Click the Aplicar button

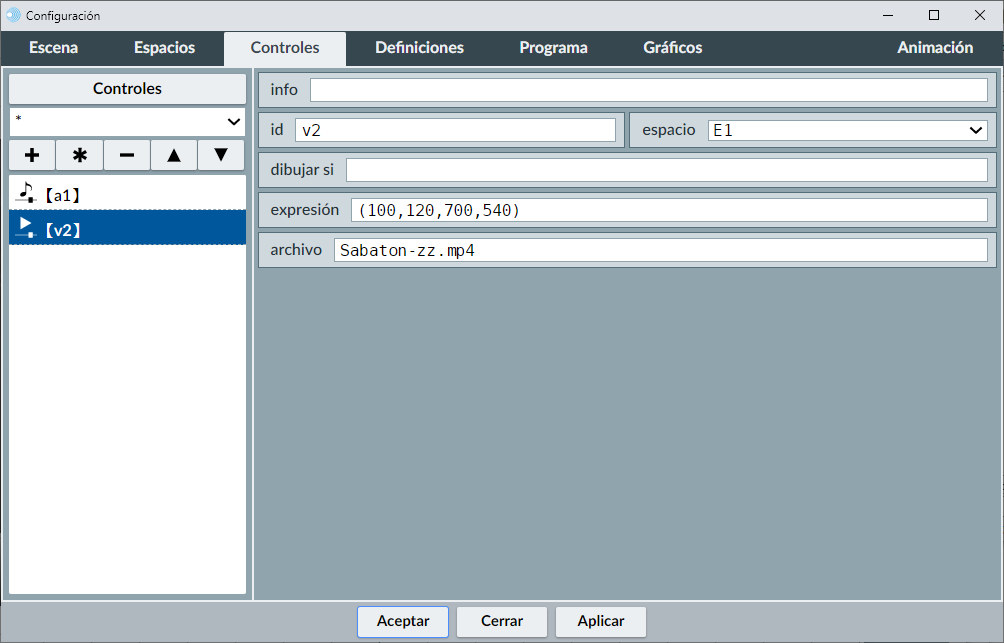pos(600,621)
